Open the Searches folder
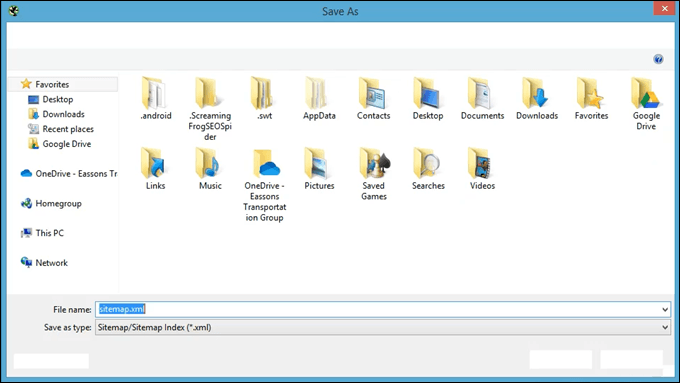Viewport: 680px width, 383px height. 428,168
